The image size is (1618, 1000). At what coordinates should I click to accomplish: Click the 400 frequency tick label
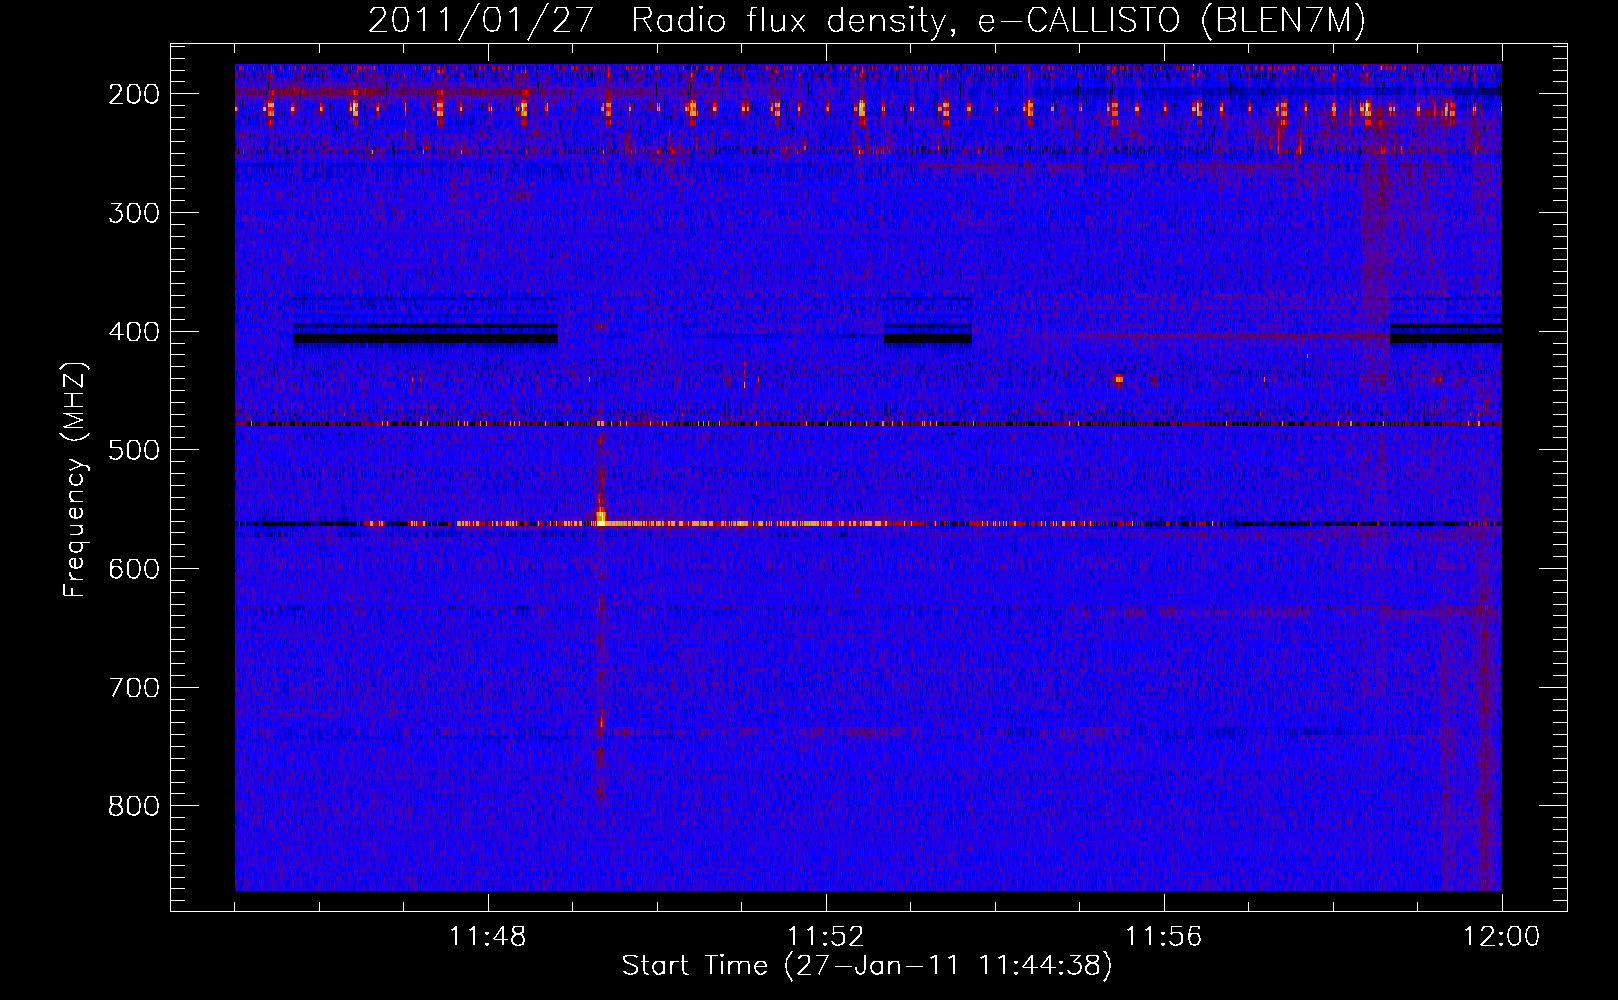134,332
